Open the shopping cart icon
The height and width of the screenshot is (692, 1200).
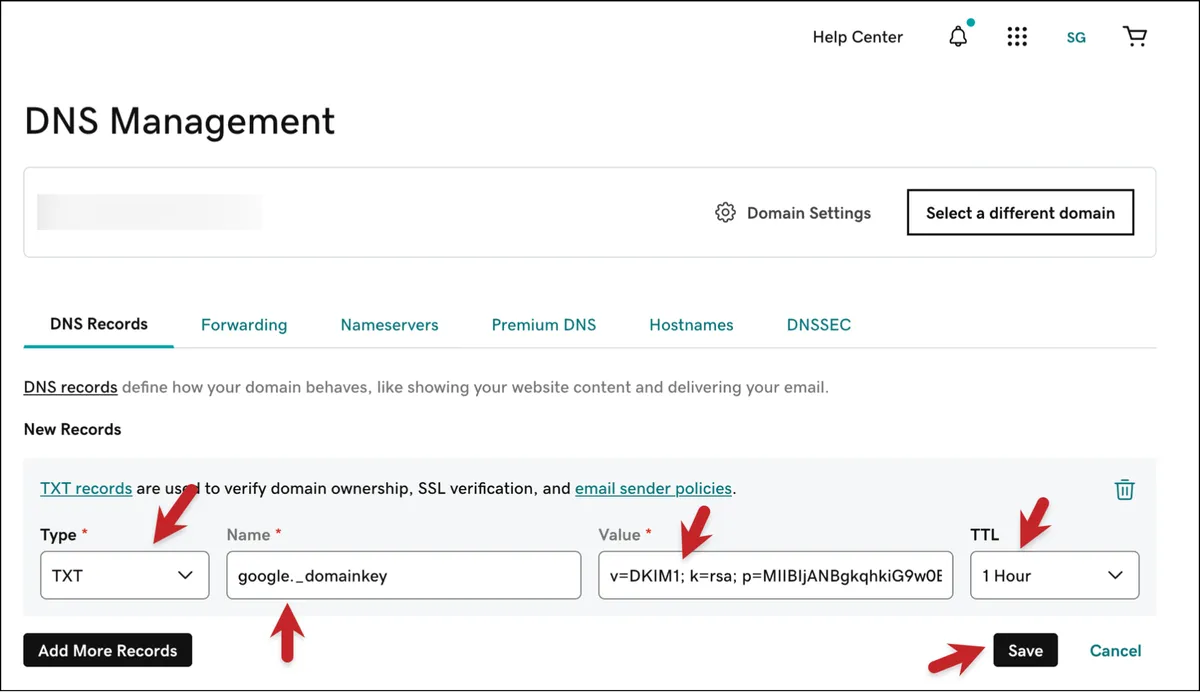click(x=1135, y=37)
